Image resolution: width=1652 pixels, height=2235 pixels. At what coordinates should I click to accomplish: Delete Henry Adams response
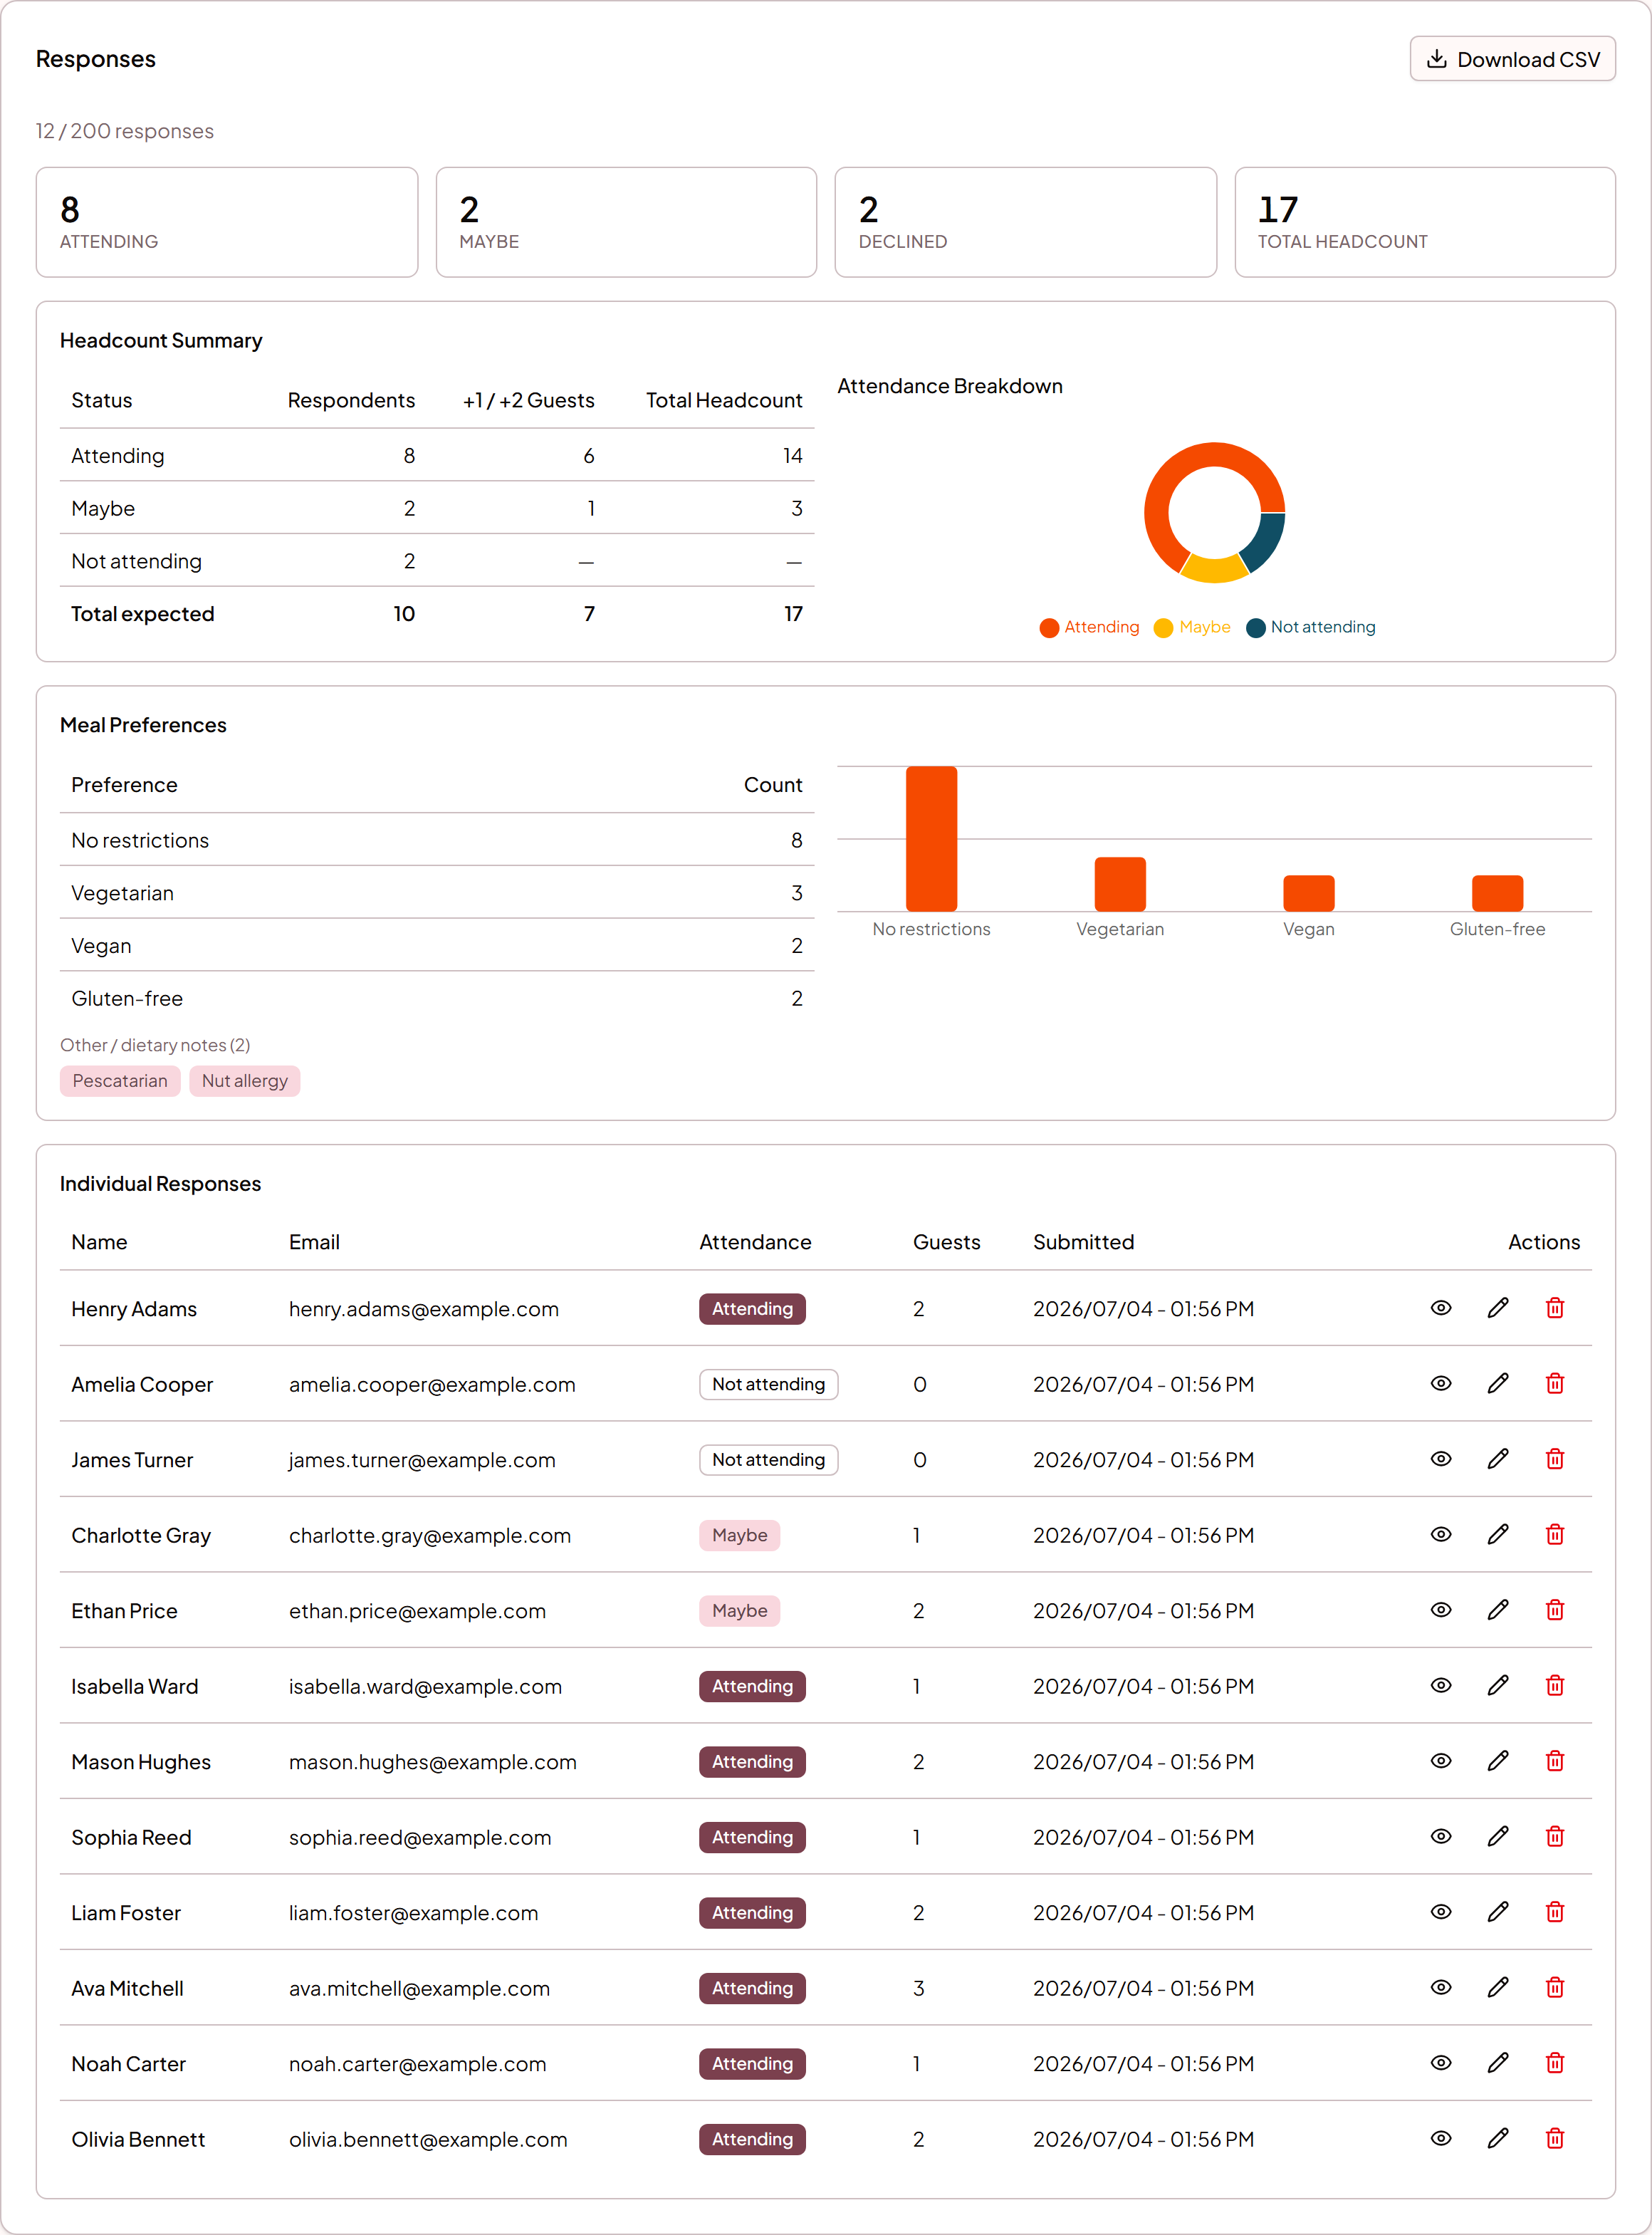coord(1554,1308)
